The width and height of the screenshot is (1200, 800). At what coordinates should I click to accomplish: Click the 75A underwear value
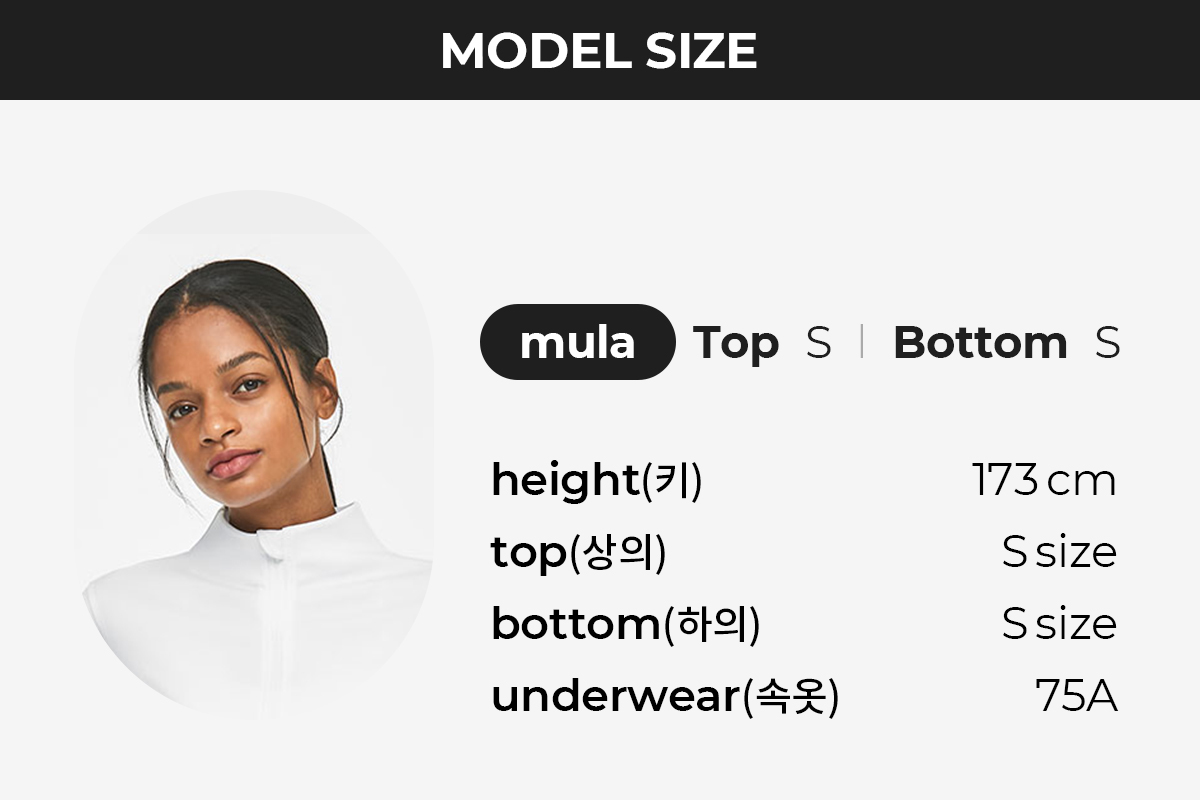tap(1076, 696)
